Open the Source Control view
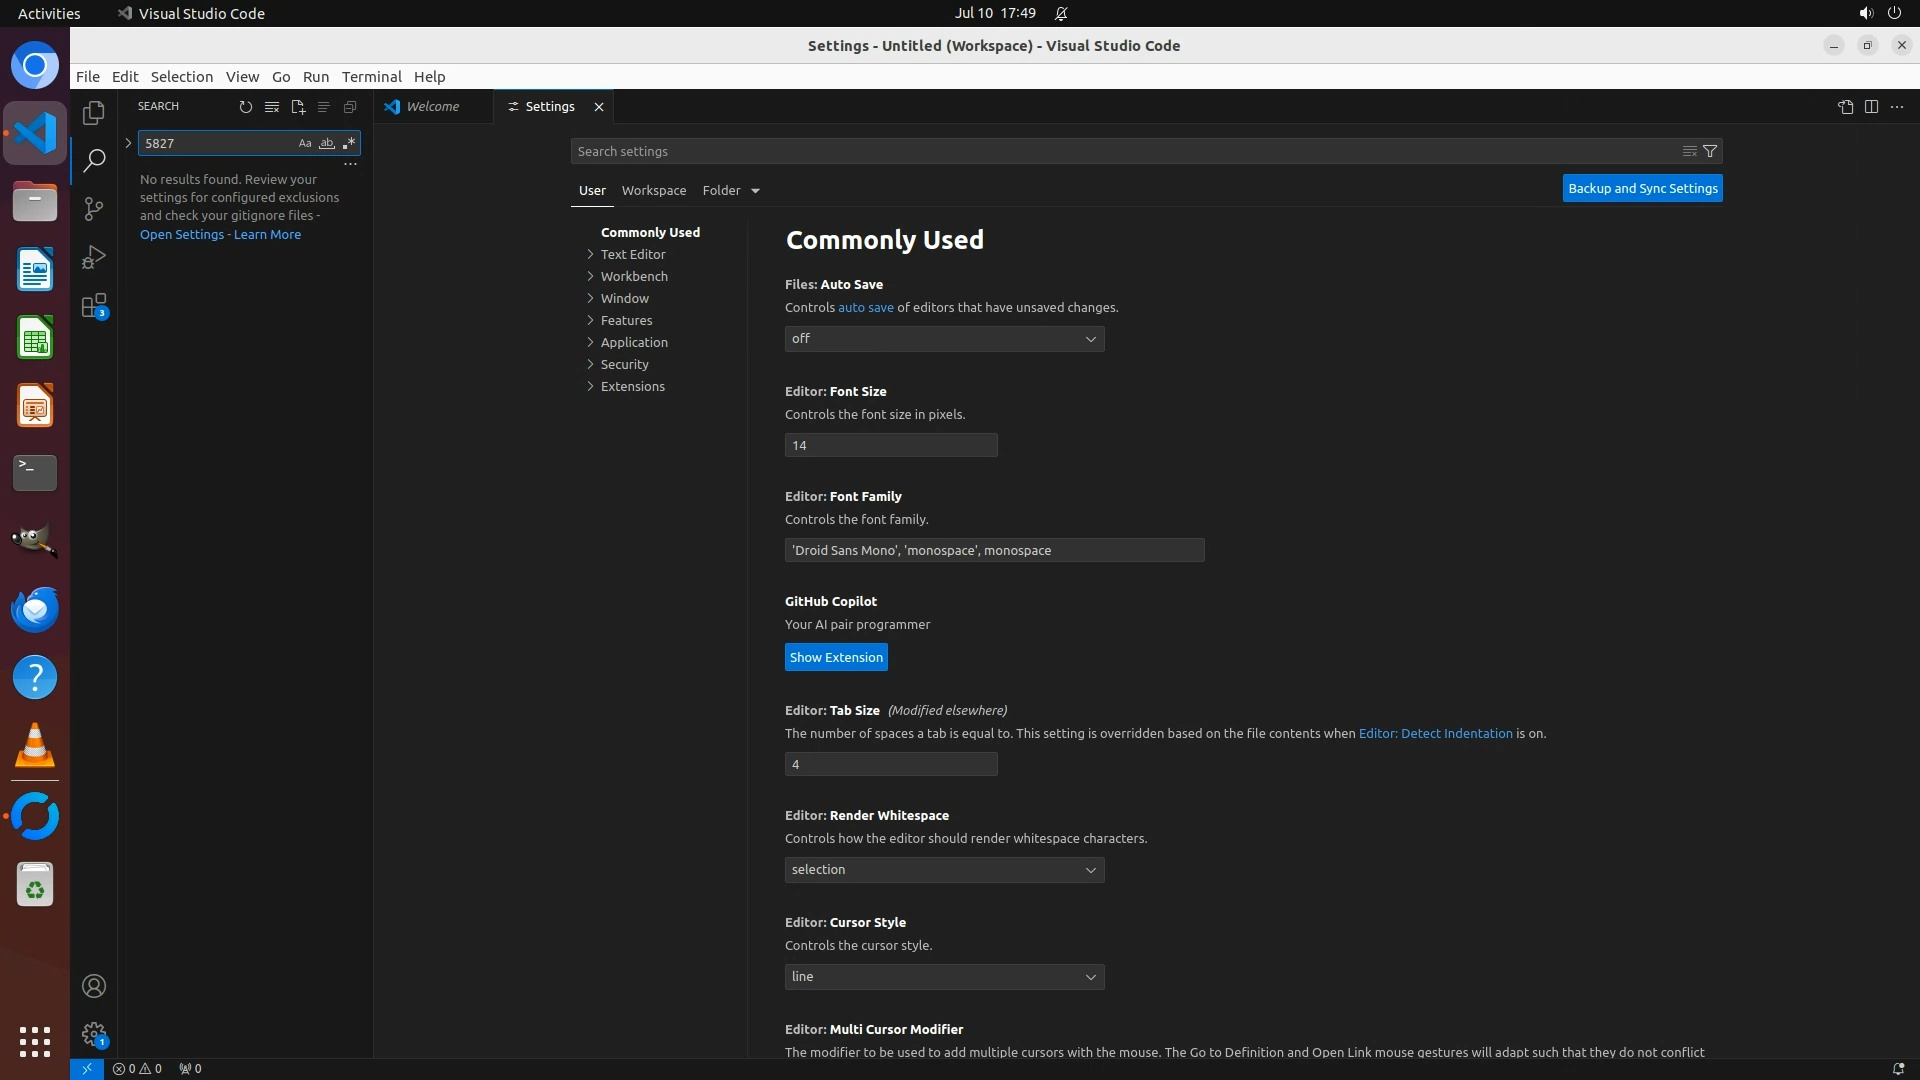 point(94,208)
